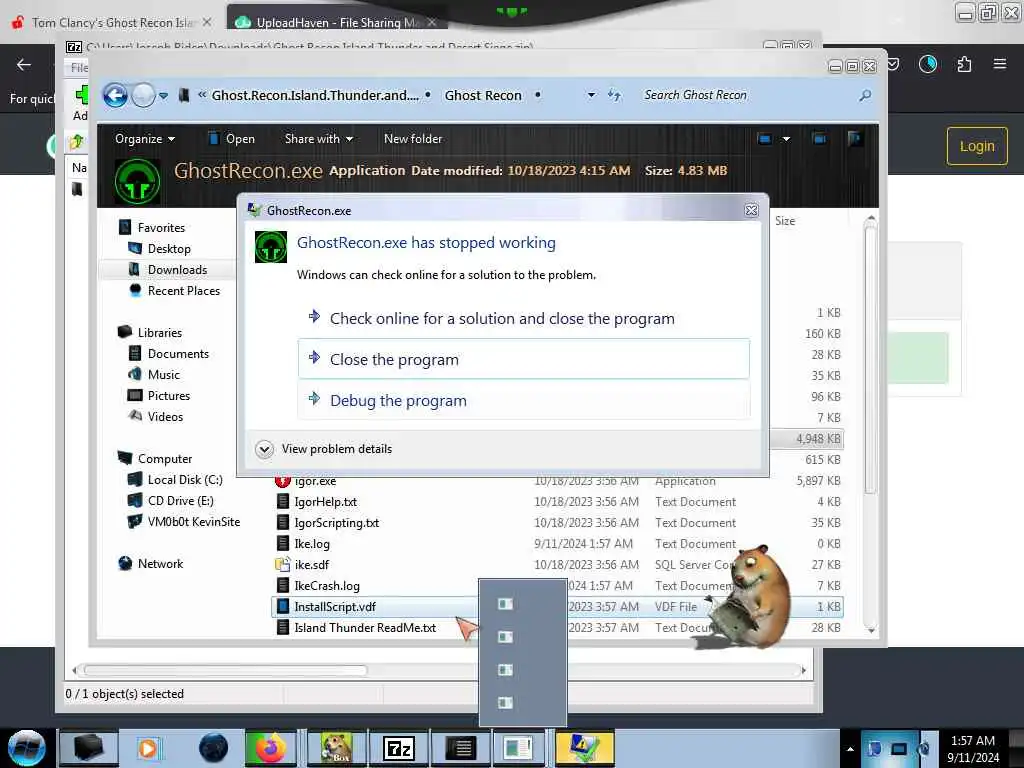Open the Documents library
Viewport: 1024px width, 768px height.
click(x=178, y=353)
